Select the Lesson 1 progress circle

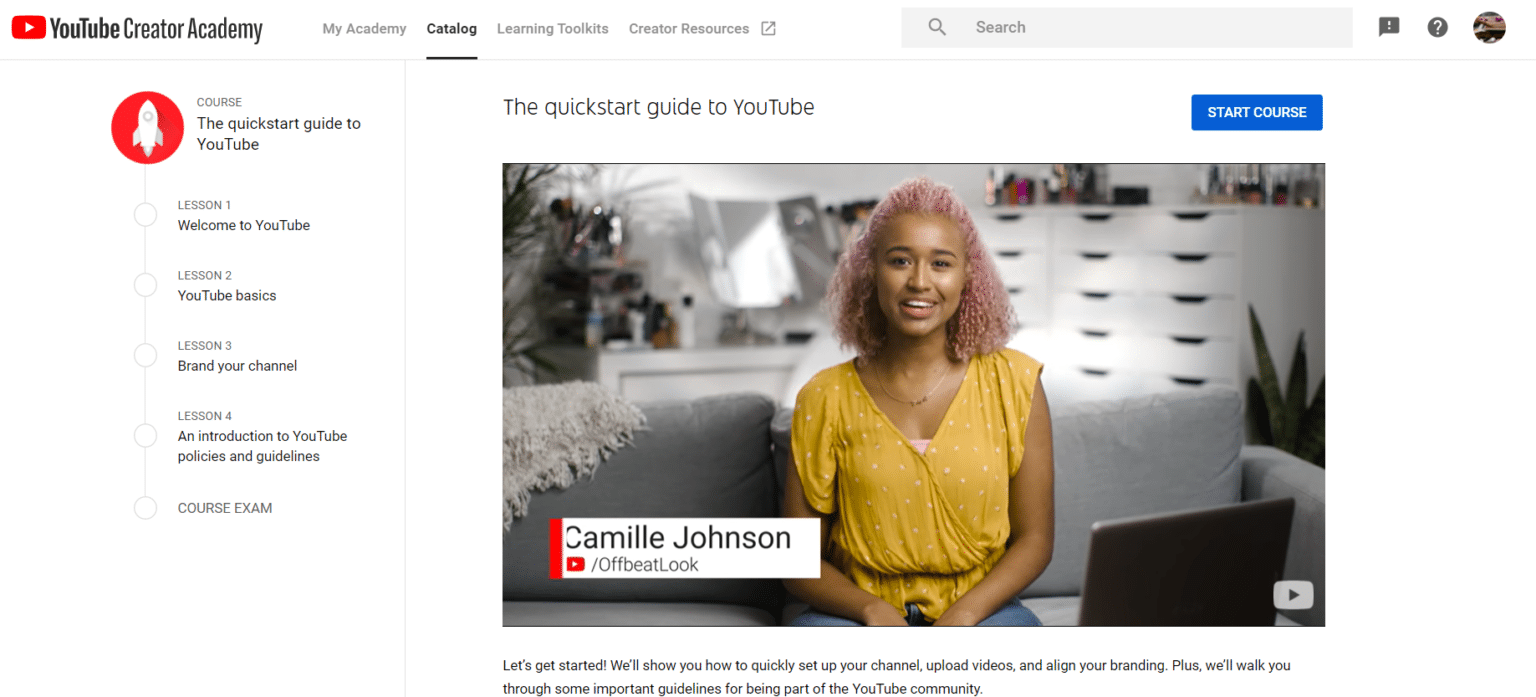[146, 215]
